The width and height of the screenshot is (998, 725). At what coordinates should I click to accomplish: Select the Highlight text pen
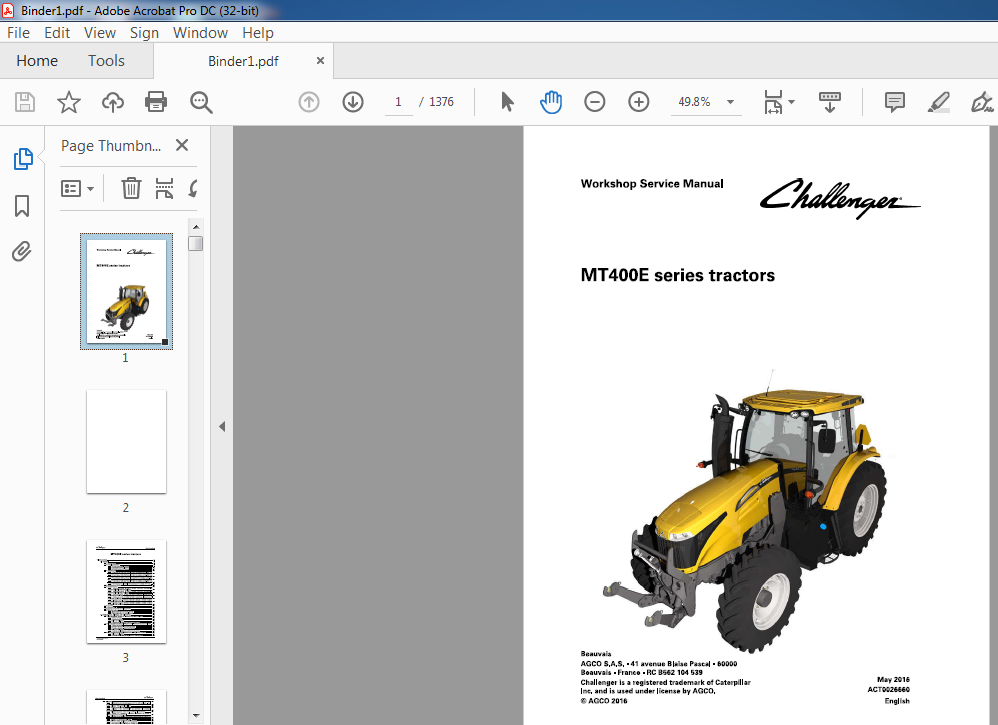point(939,102)
